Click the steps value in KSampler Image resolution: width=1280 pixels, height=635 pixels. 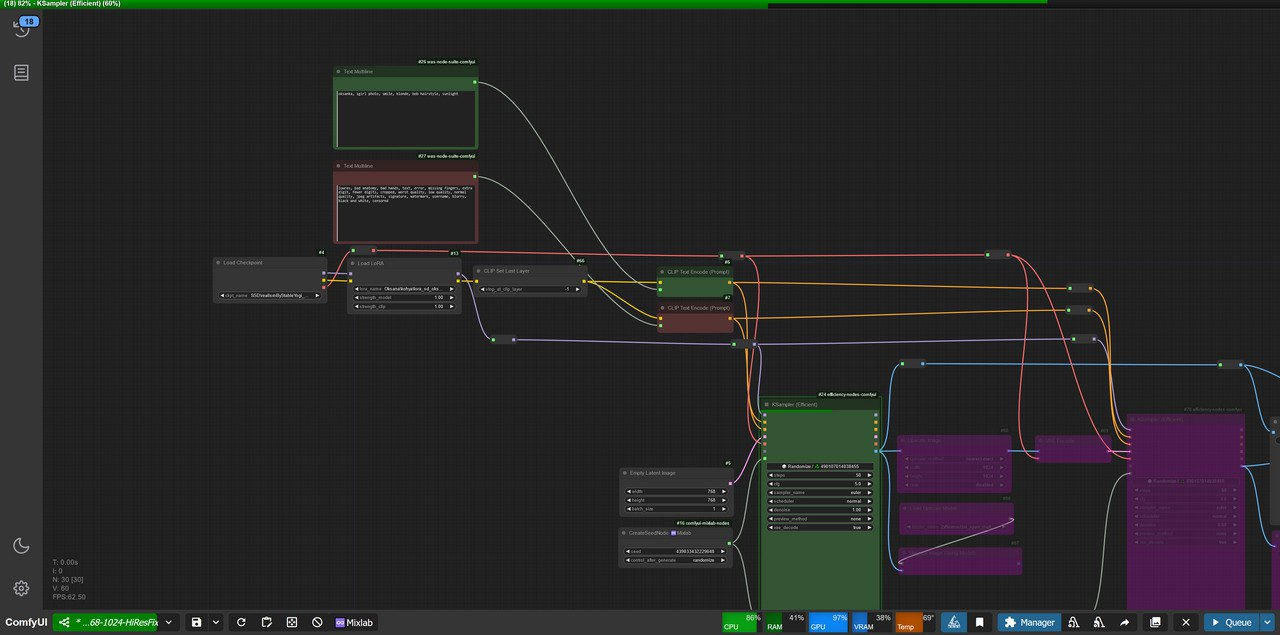coord(820,475)
